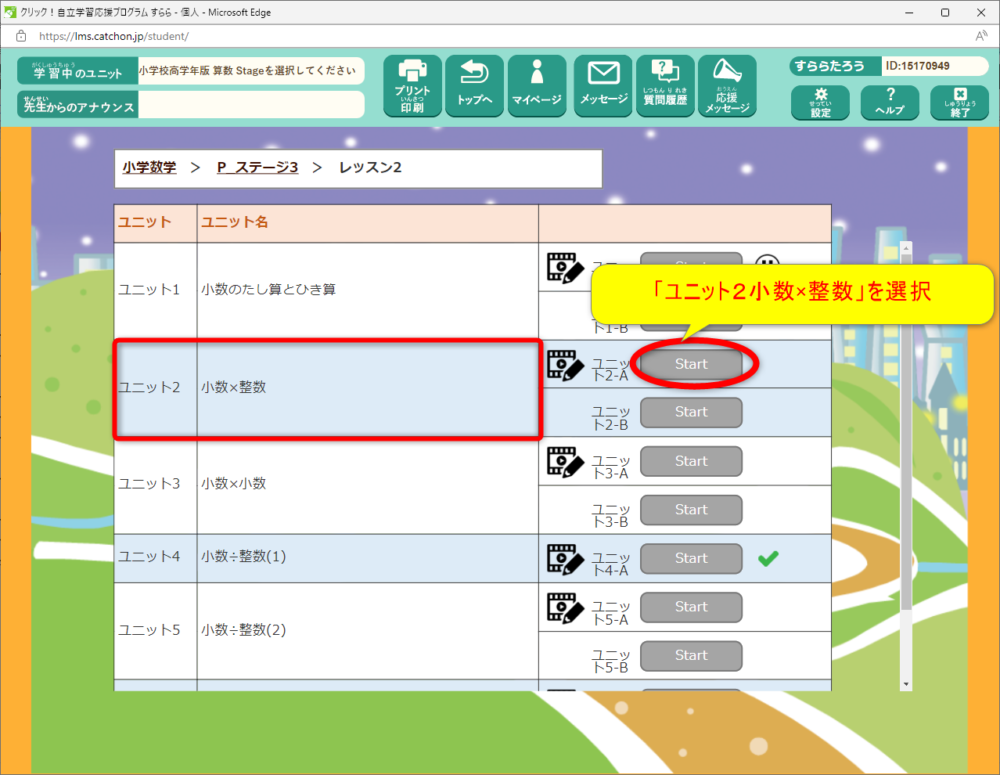Click the ID:15170949 text

point(917,66)
